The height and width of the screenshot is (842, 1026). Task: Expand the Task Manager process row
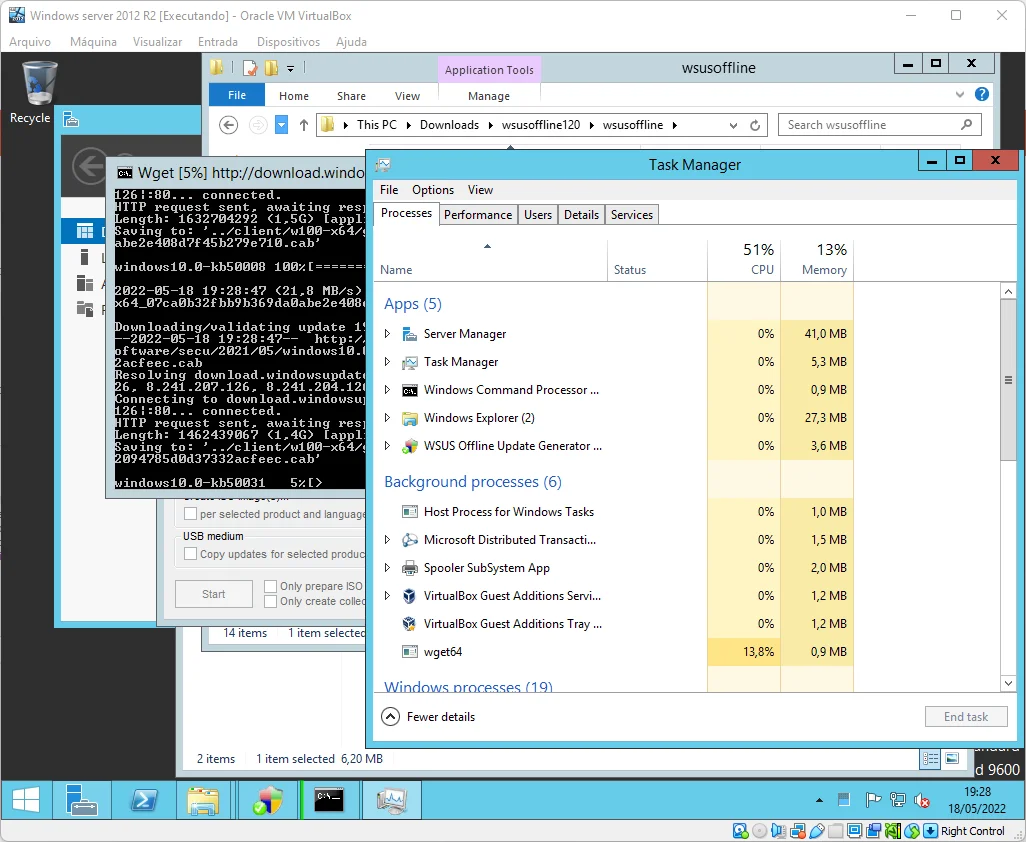pos(387,362)
